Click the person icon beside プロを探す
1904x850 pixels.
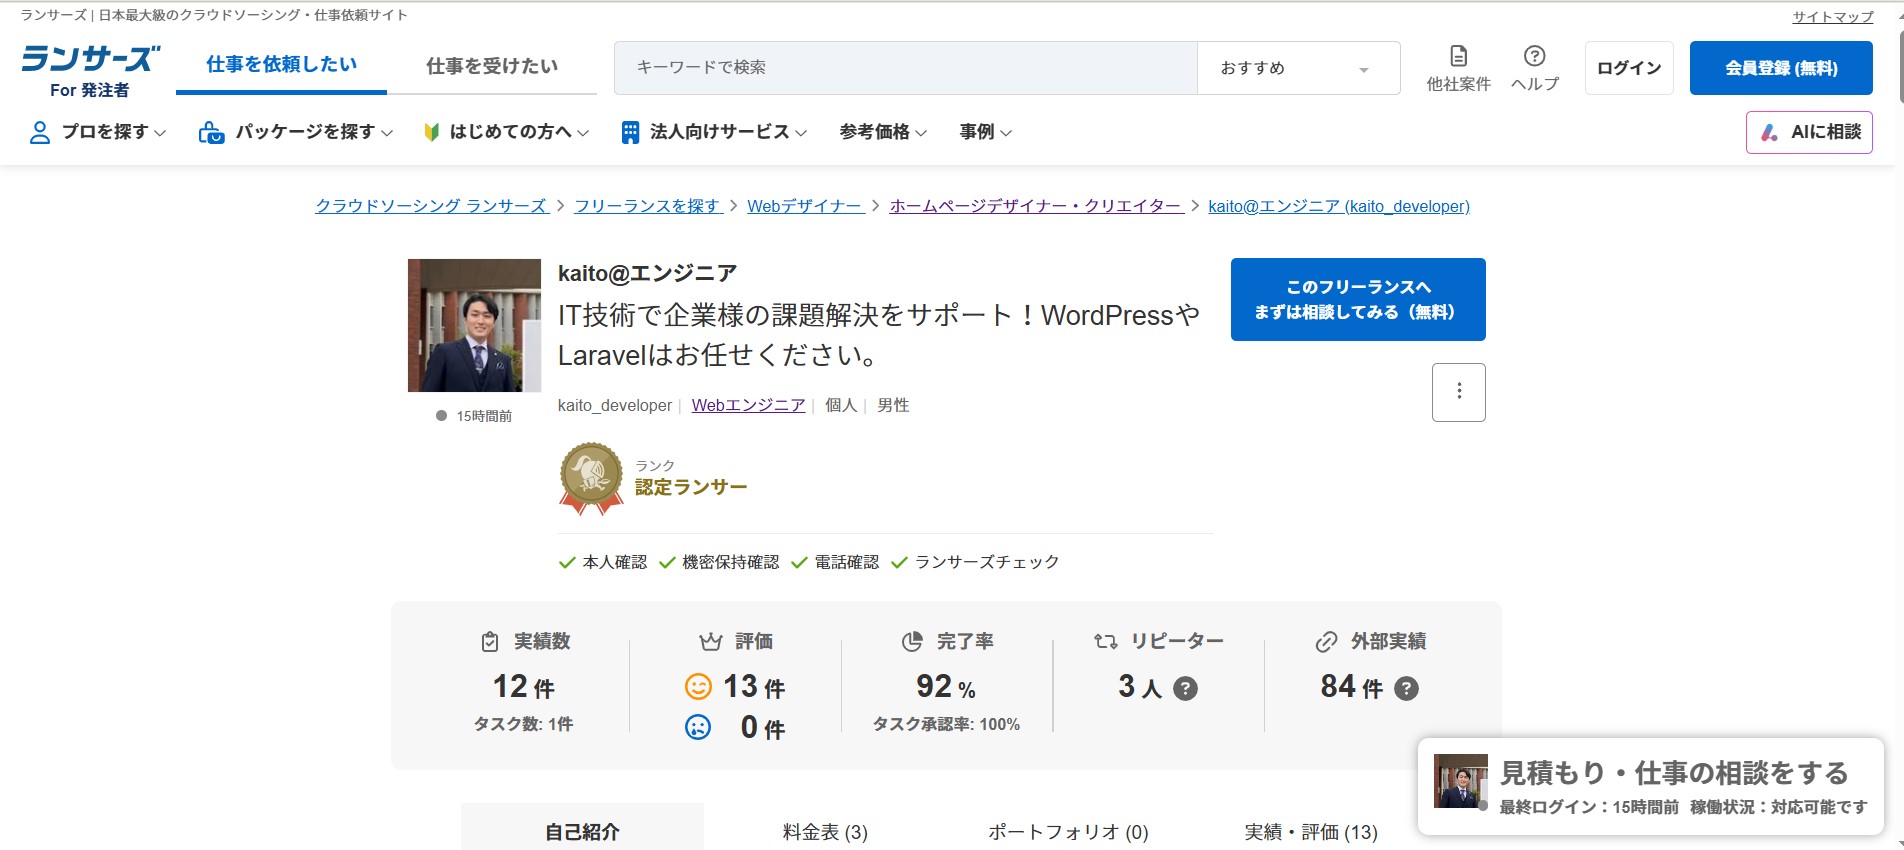pos(39,132)
